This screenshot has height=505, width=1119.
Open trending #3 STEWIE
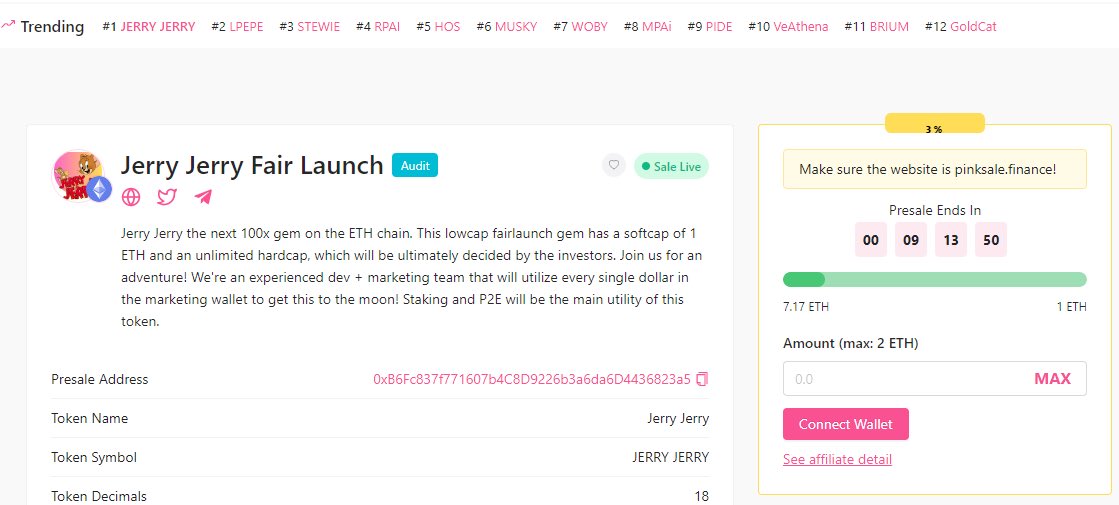[x=310, y=27]
